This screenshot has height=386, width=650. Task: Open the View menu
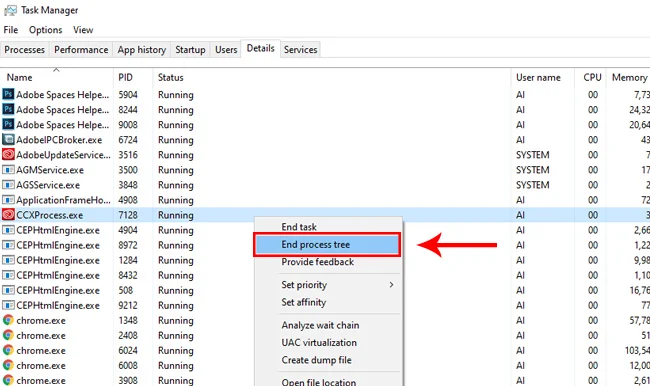(x=83, y=30)
